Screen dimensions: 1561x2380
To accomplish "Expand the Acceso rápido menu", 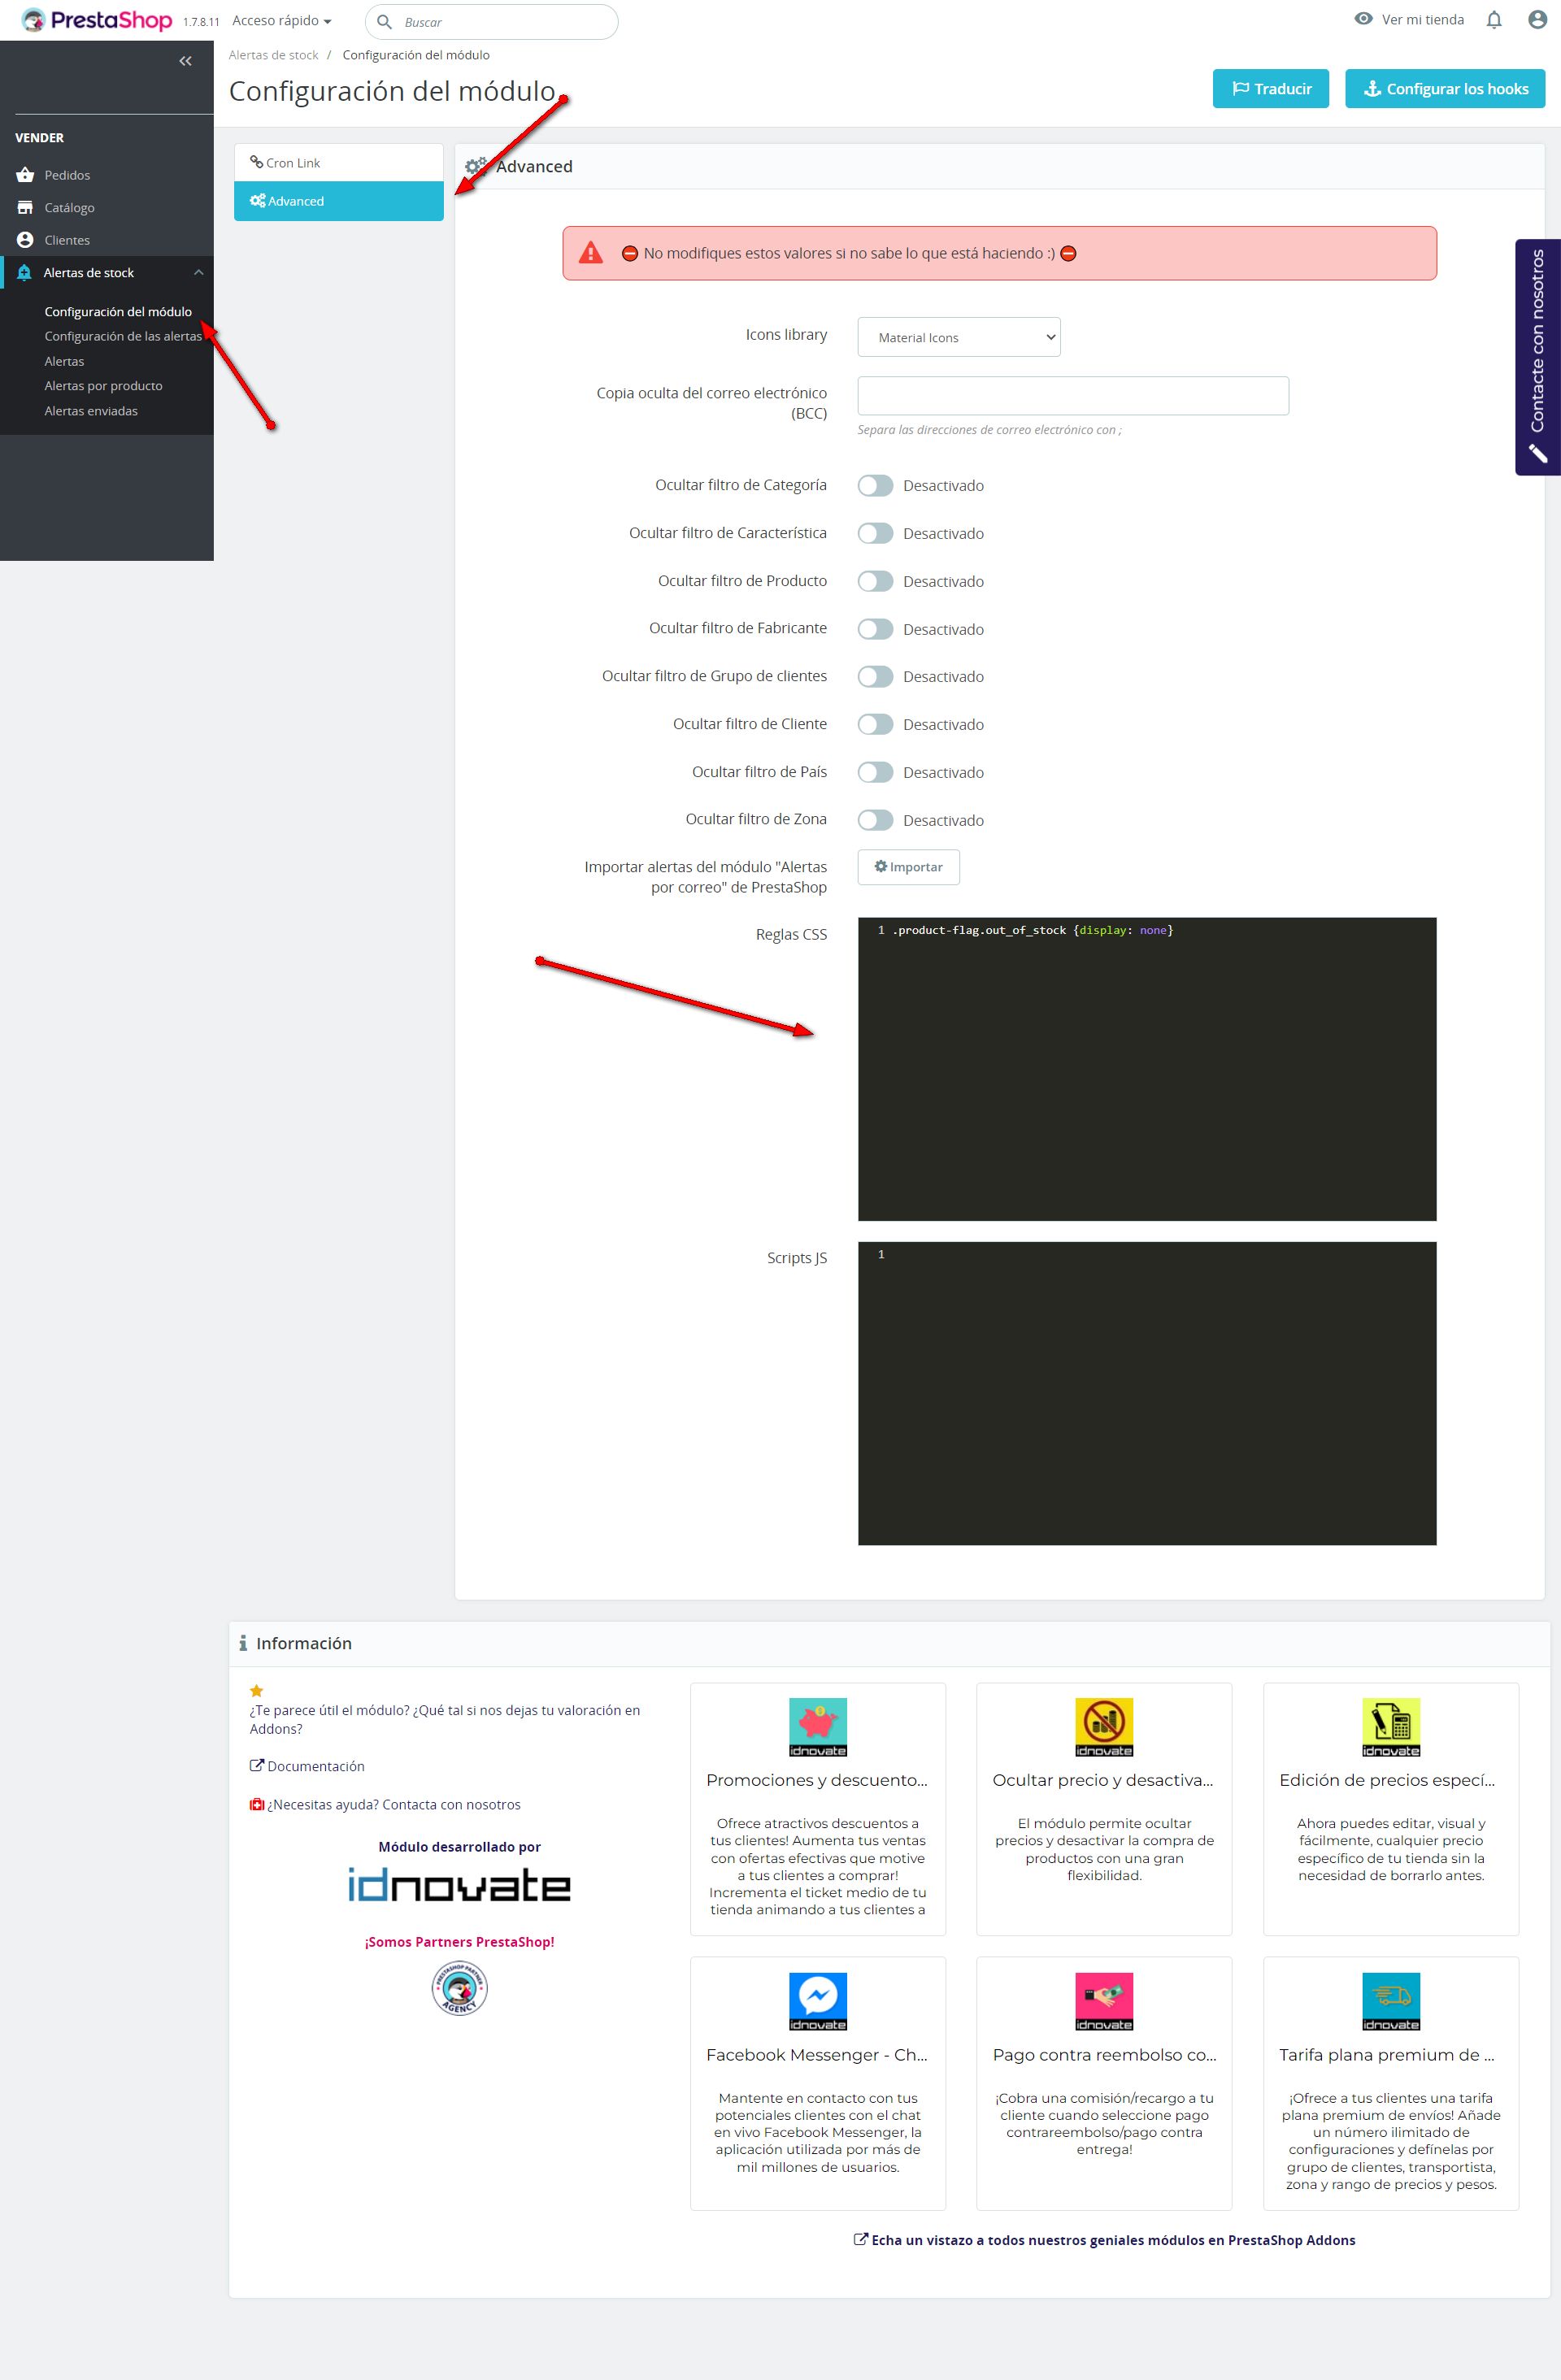I will tap(281, 21).
